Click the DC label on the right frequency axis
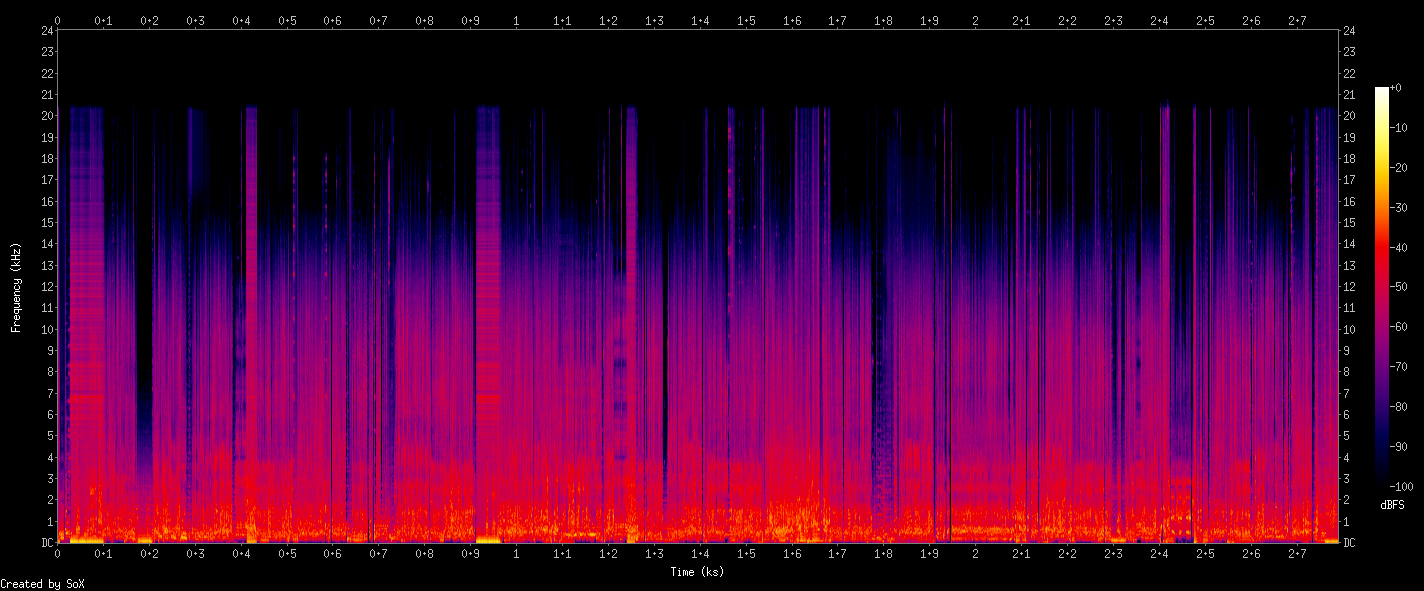Viewport: 1424px width, 591px height. pyautogui.click(x=1350, y=543)
